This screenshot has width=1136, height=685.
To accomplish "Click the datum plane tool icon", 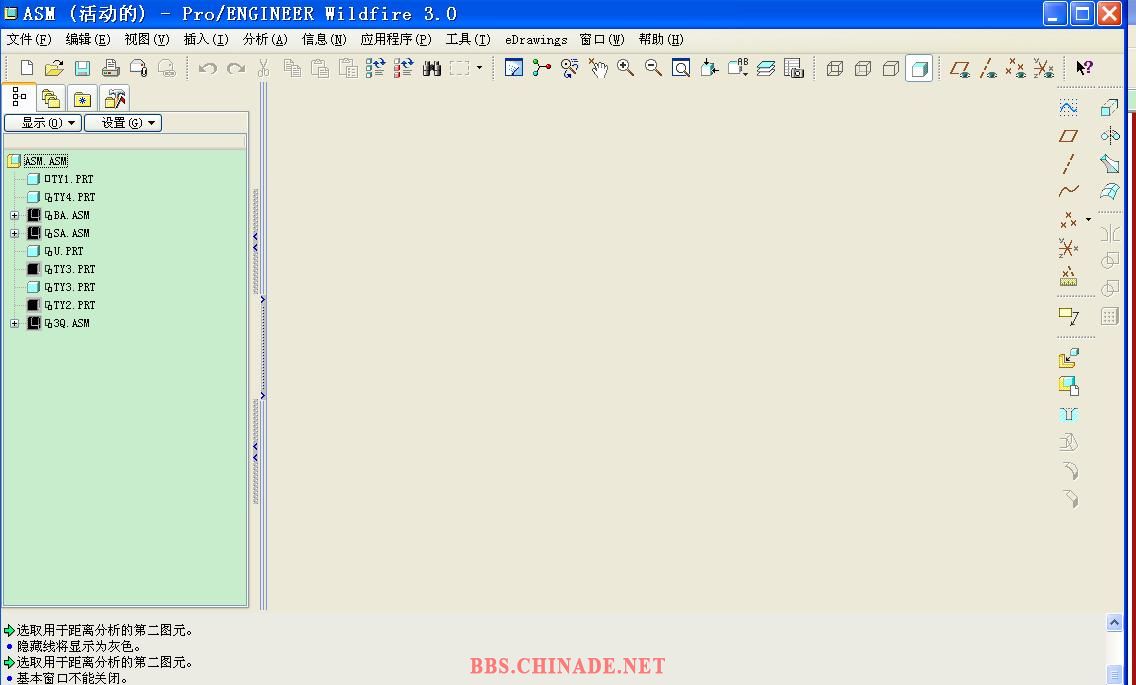I will point(1069,136).
